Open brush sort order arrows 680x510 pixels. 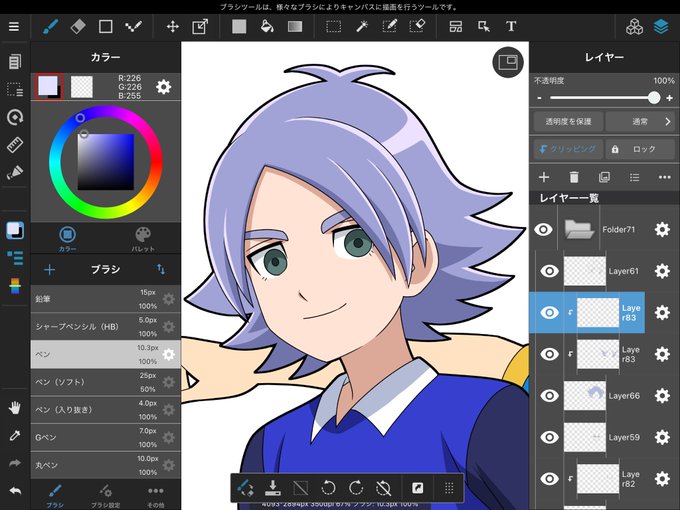click(x=161, y=269)
